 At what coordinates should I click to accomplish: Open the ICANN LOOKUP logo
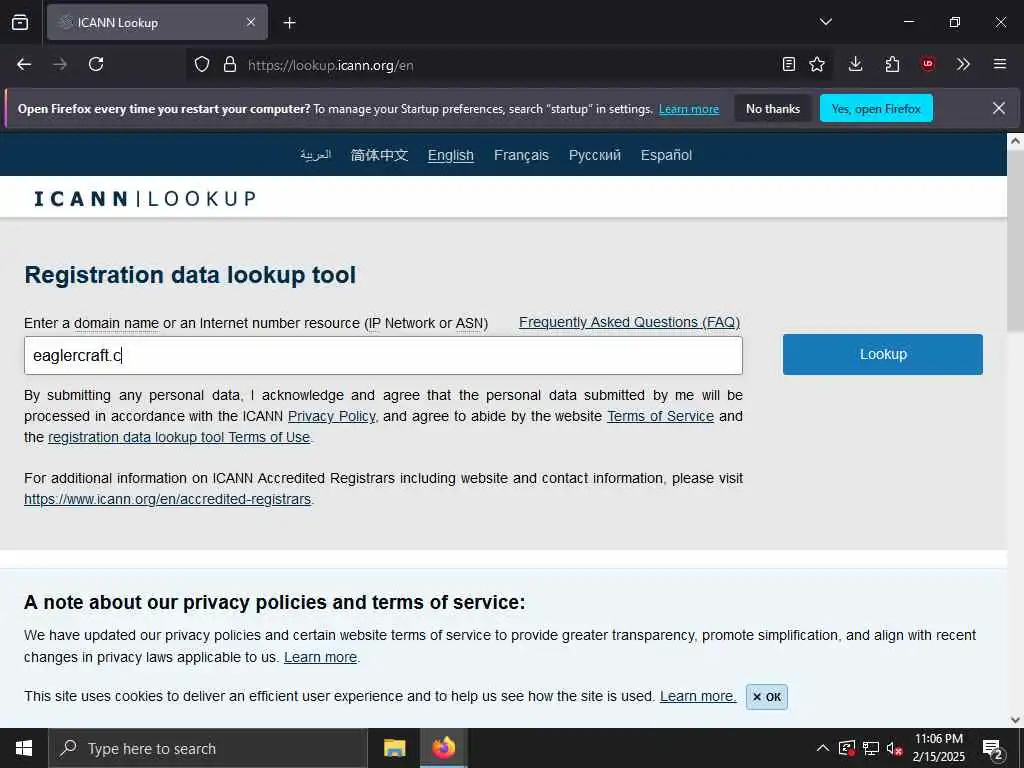145,199
